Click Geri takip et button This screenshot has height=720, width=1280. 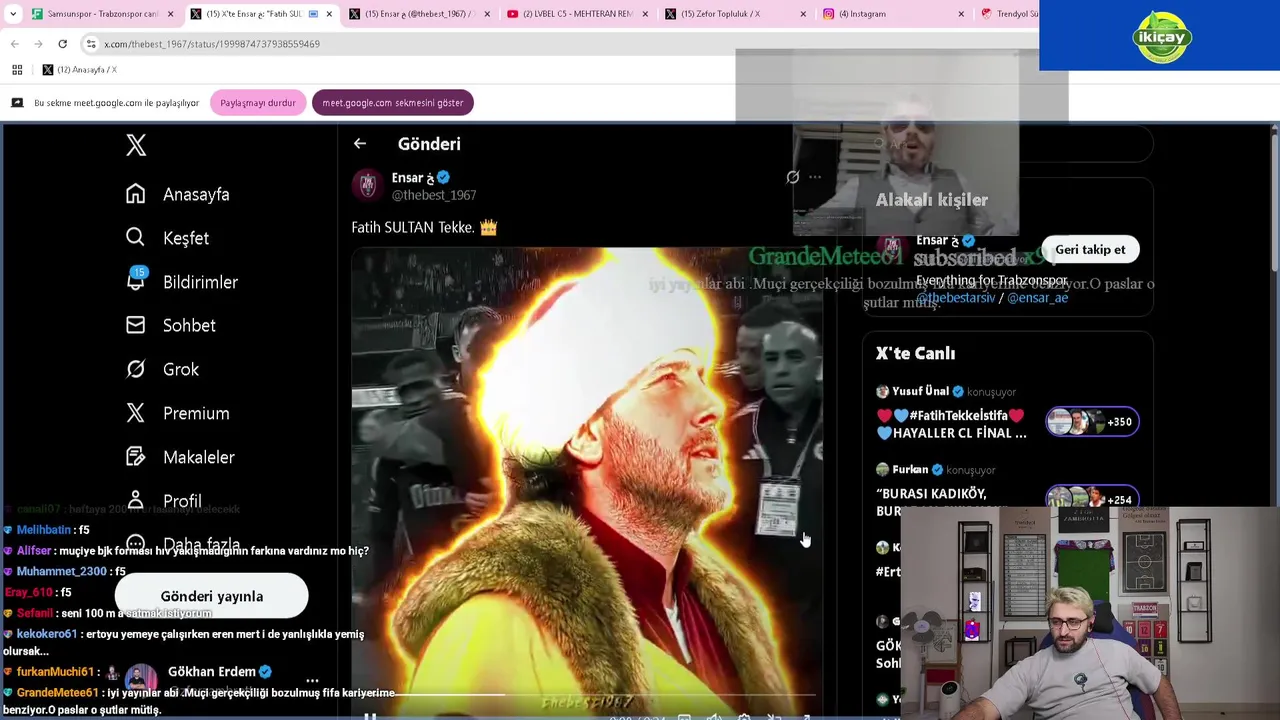click(x=1090, y=250)
